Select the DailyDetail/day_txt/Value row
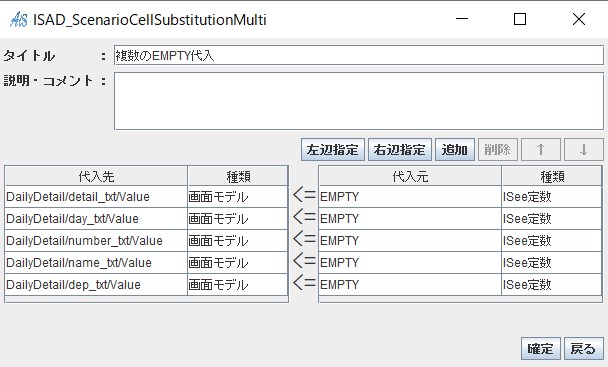The image size is (608, 367). (146, 218)
